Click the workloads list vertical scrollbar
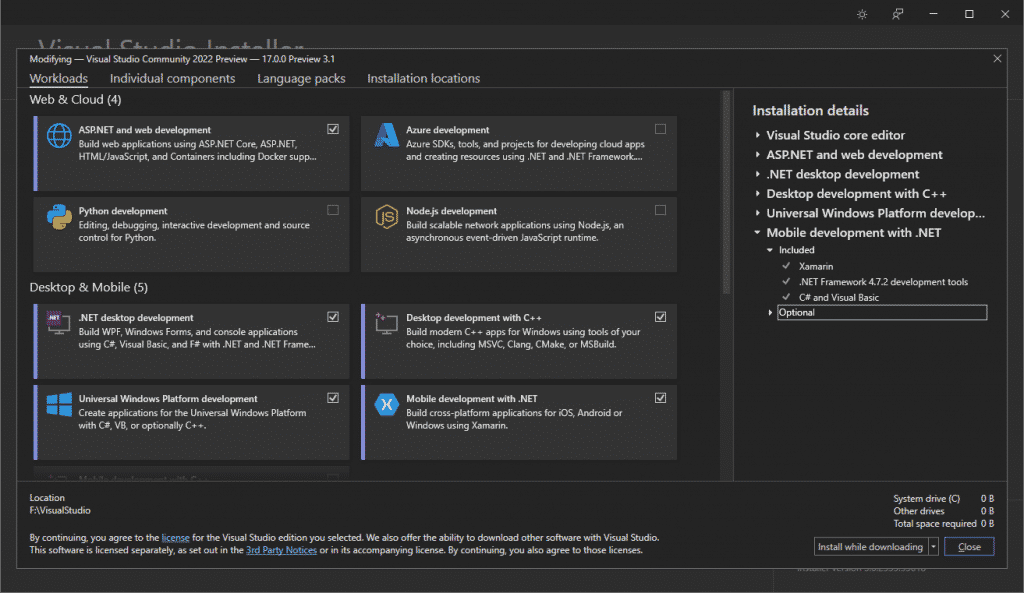The image size is (1024, 593). coord(726,193)
